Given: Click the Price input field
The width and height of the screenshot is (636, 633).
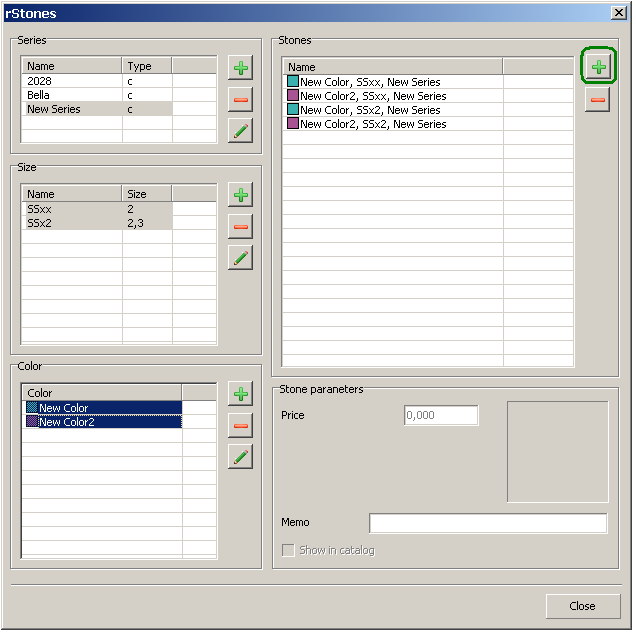Looking at the screenshot, I should (441, 415).
